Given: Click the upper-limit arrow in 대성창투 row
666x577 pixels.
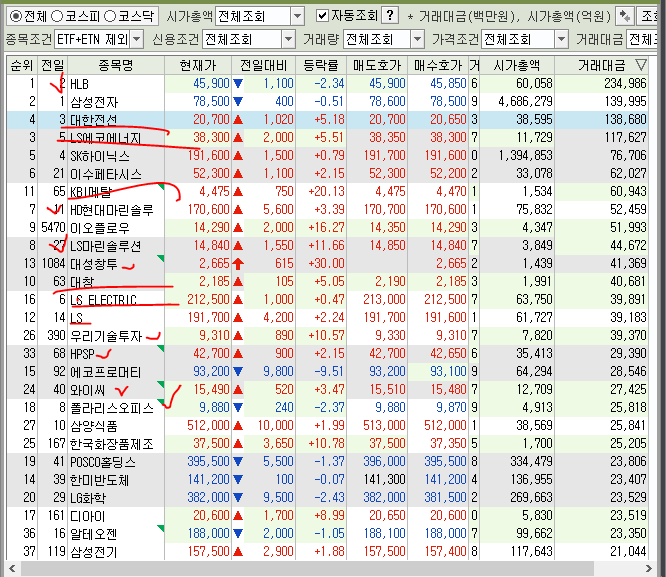Looking at the screenshot, I should [x=238, y=264].
